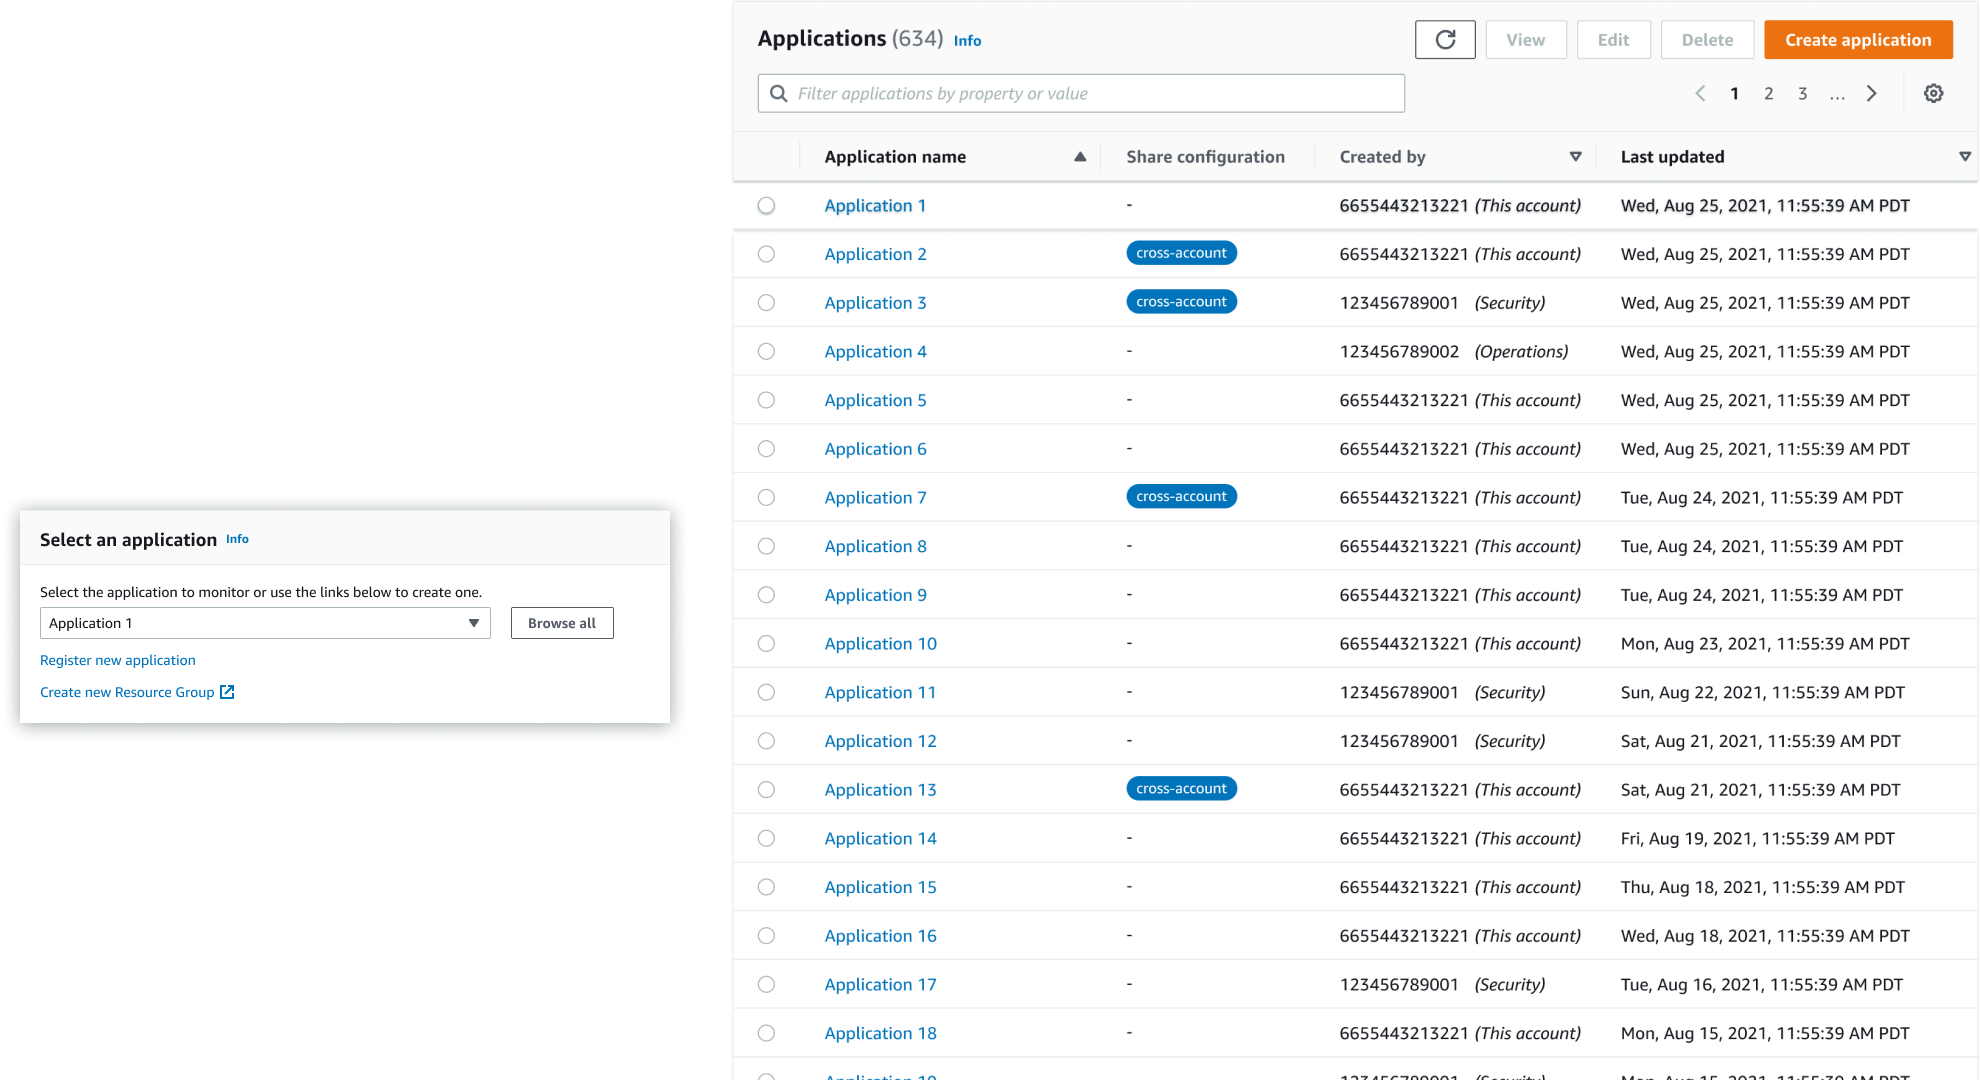Open the Application 1 selection dropdown
This screenshot has height=1080, width=1980.
click(265, 623)
